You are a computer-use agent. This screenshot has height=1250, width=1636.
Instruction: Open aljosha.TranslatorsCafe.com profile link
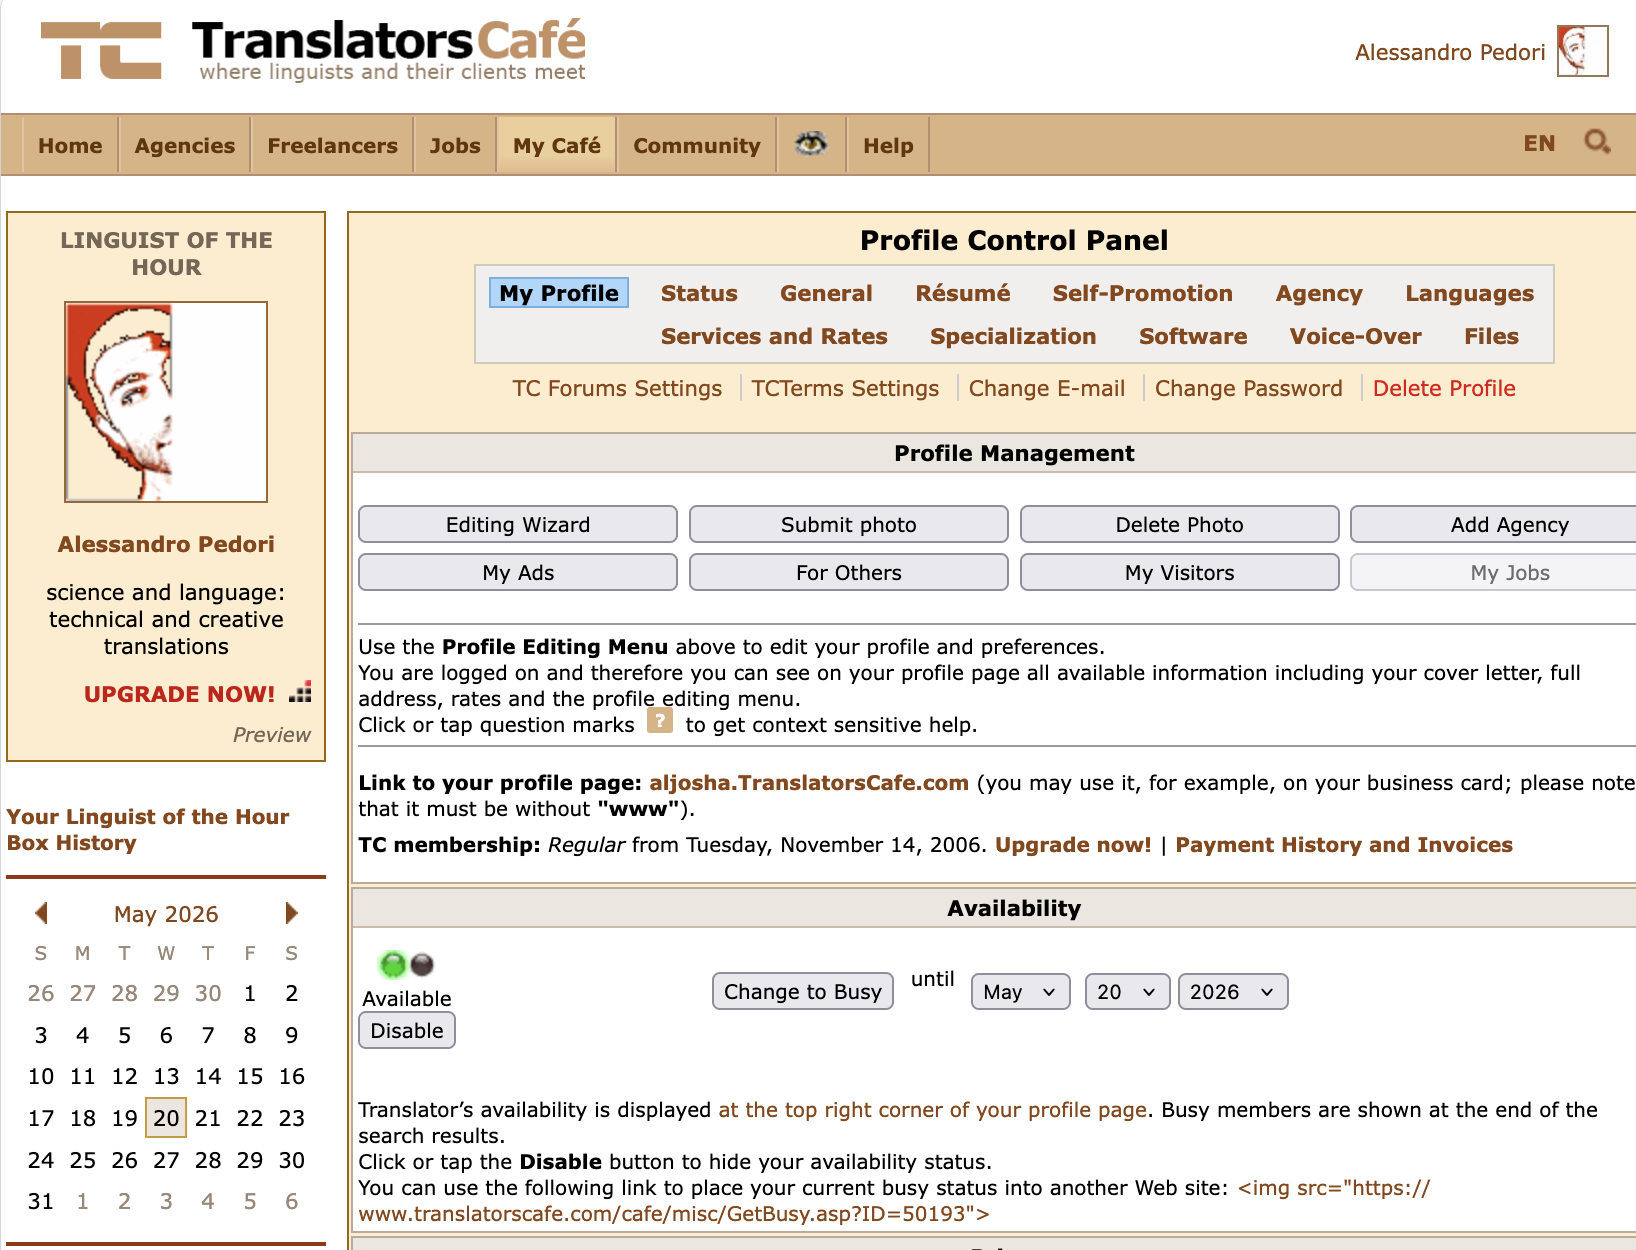pos(809,783)
